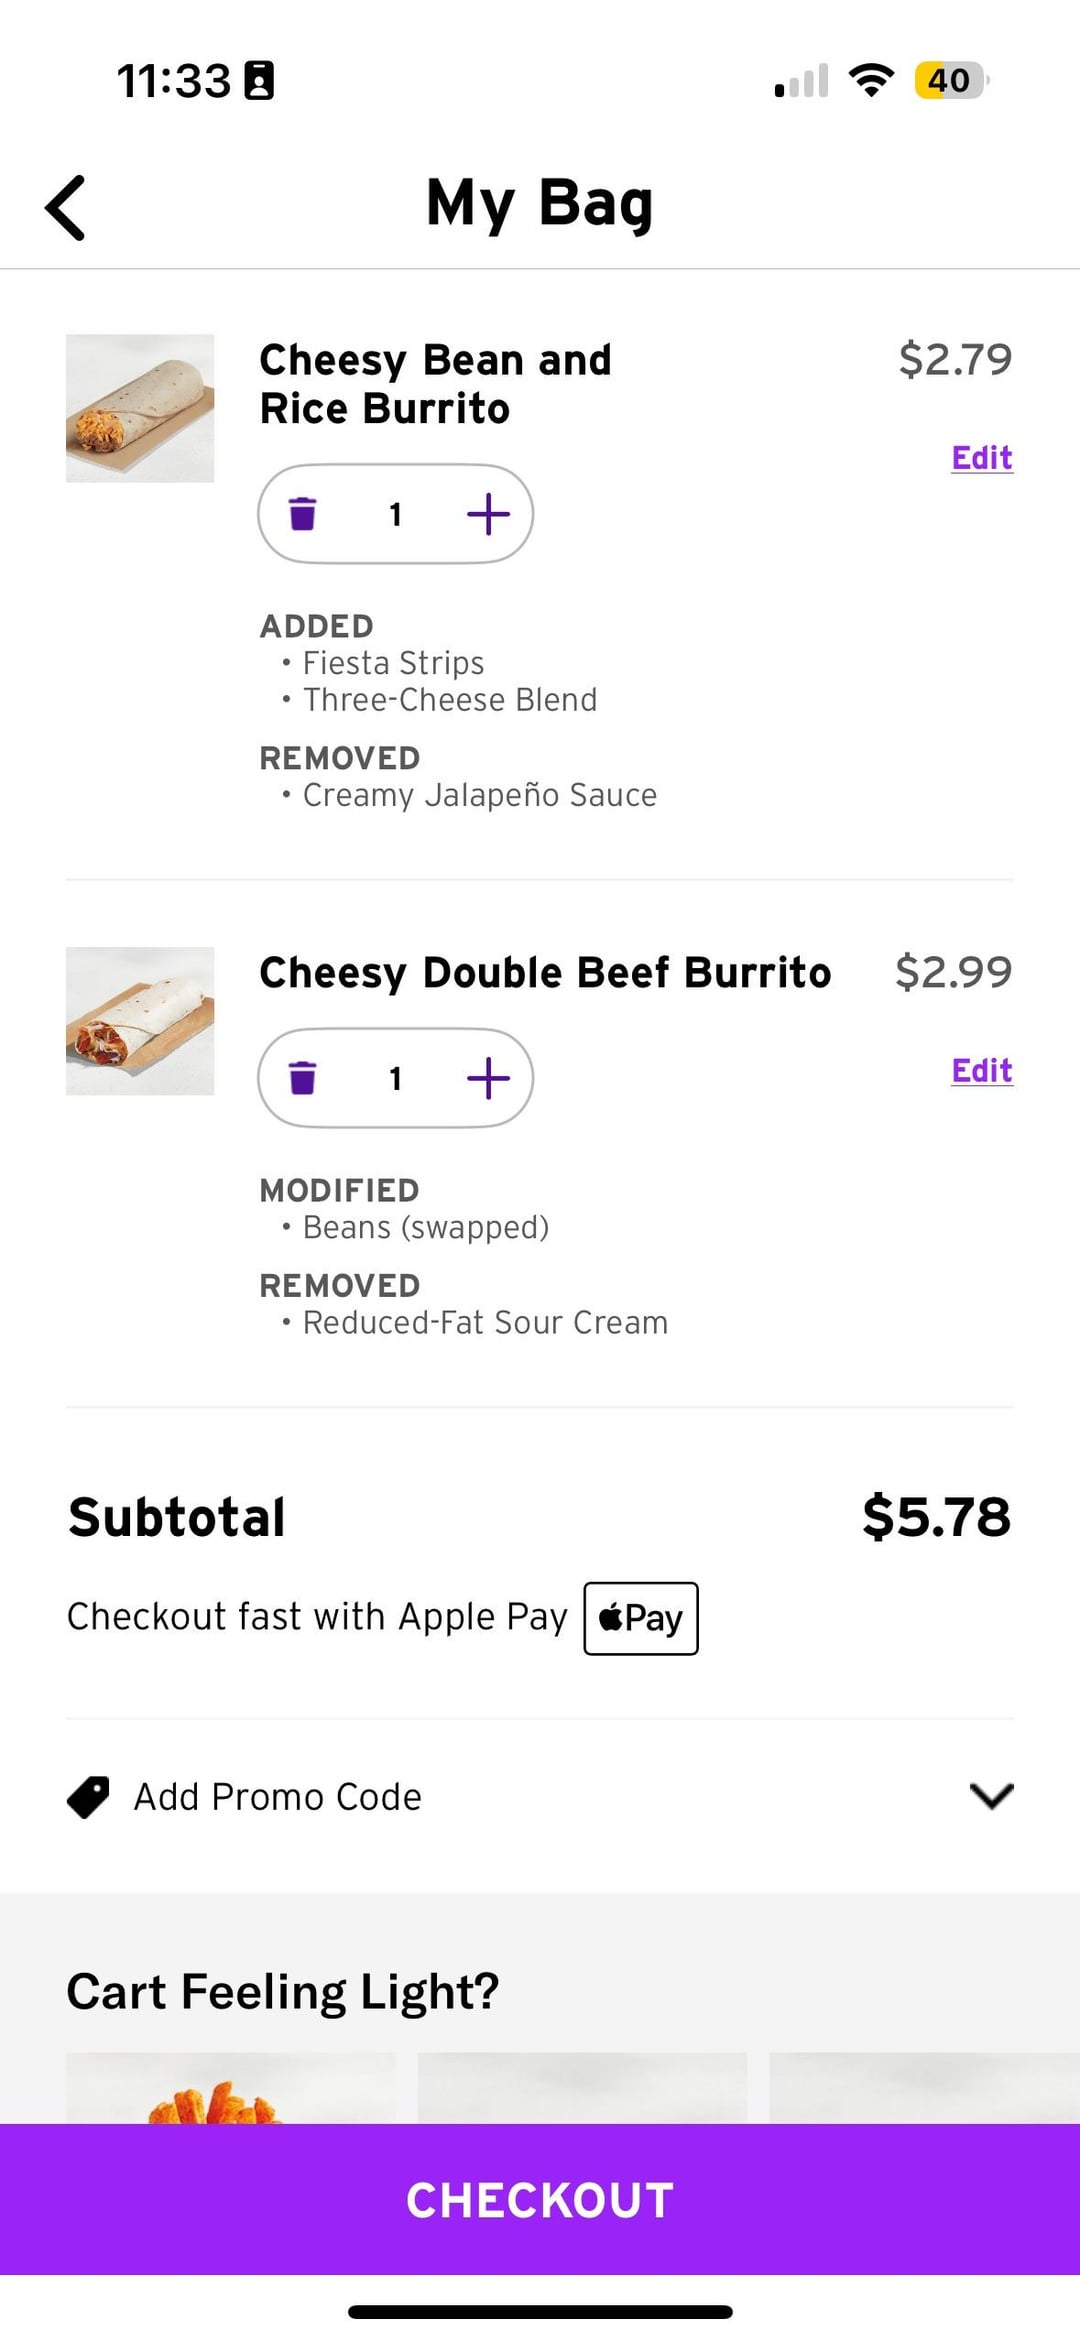1080x2341 pixels.
Task: Open the Cheesy Bean and Rice Burrito thumbnail
Action: pos(140,408)
